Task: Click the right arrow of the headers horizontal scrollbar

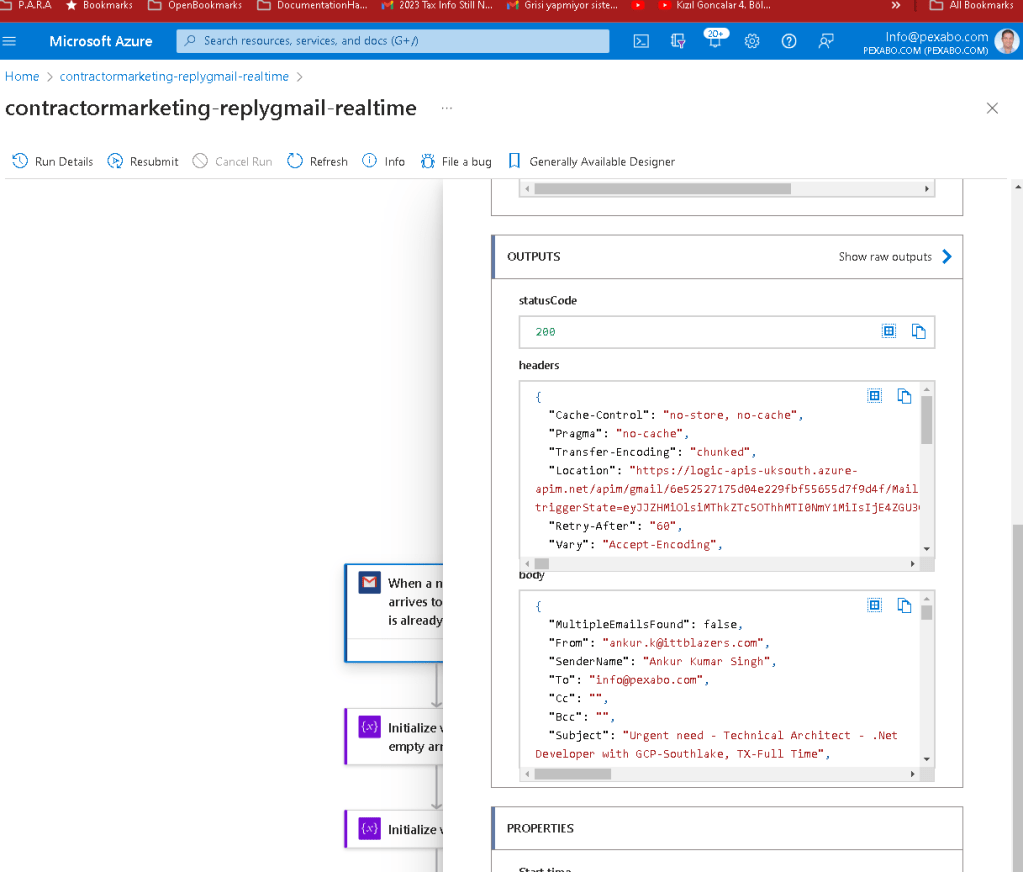Action: pyautogui.click(x=912, y=564)
